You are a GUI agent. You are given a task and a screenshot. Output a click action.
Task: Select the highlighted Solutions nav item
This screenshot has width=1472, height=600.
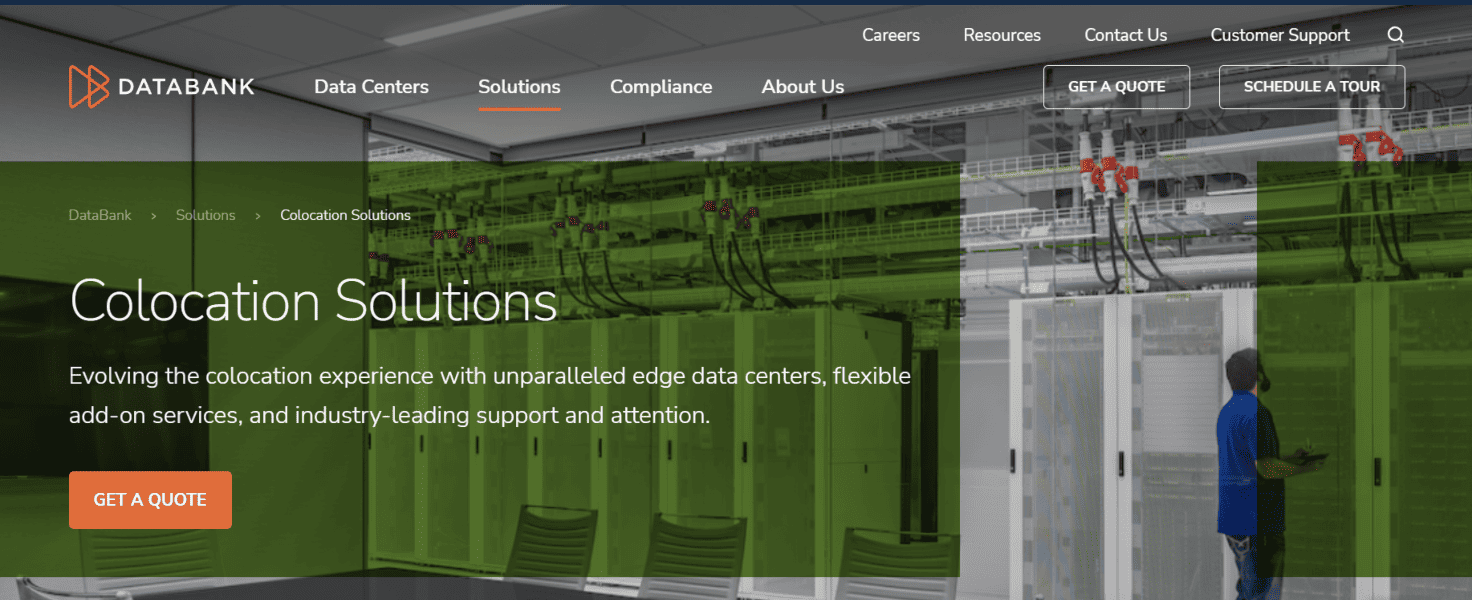(519, 87)
